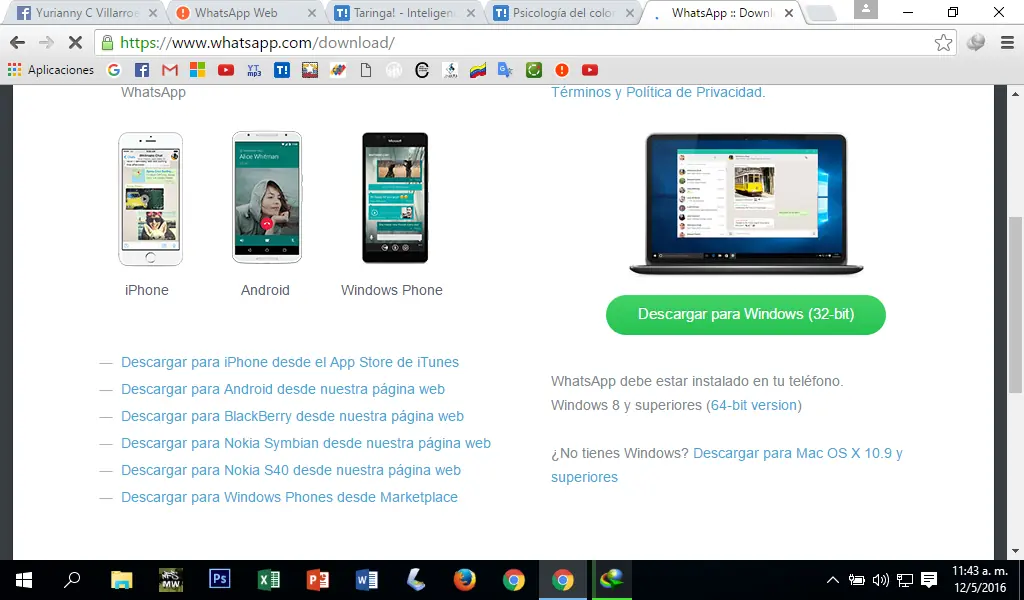Open the YouTube bookmark at the bookmarks bar end
The height and width of the screenshot is (600, 1024).
590,70
